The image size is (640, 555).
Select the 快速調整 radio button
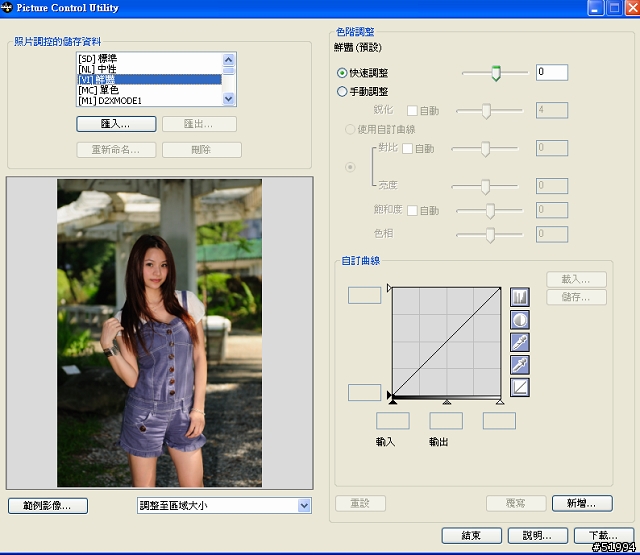[x=342, y=73]
